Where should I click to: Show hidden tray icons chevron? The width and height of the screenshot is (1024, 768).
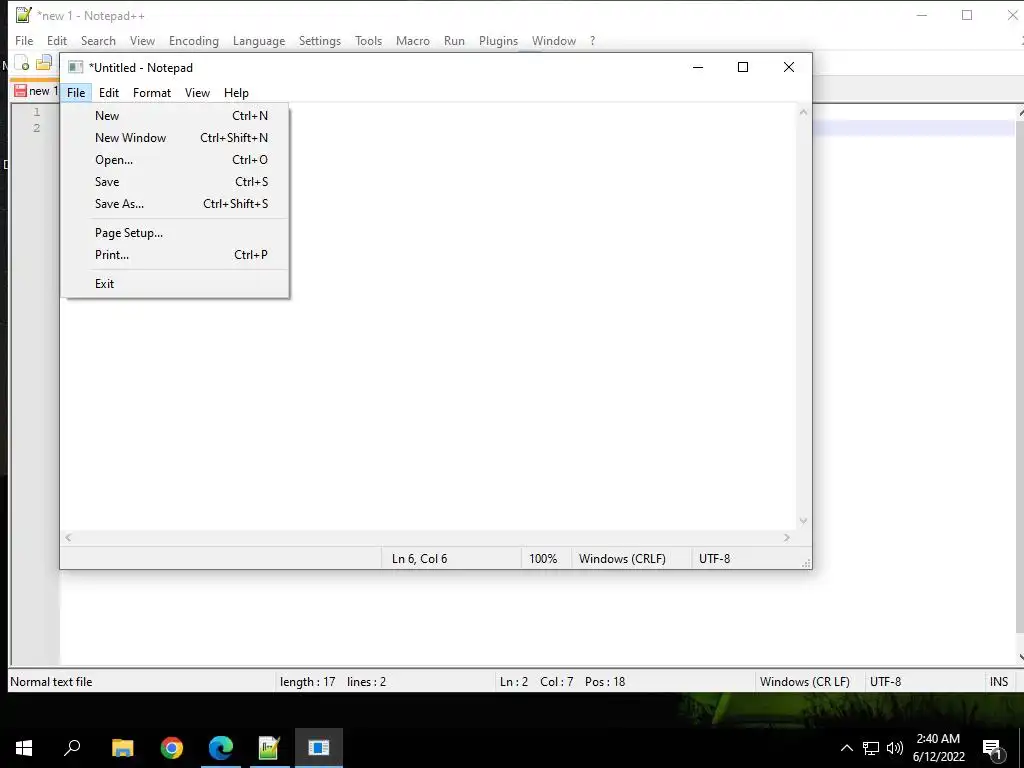coord(846,748)
